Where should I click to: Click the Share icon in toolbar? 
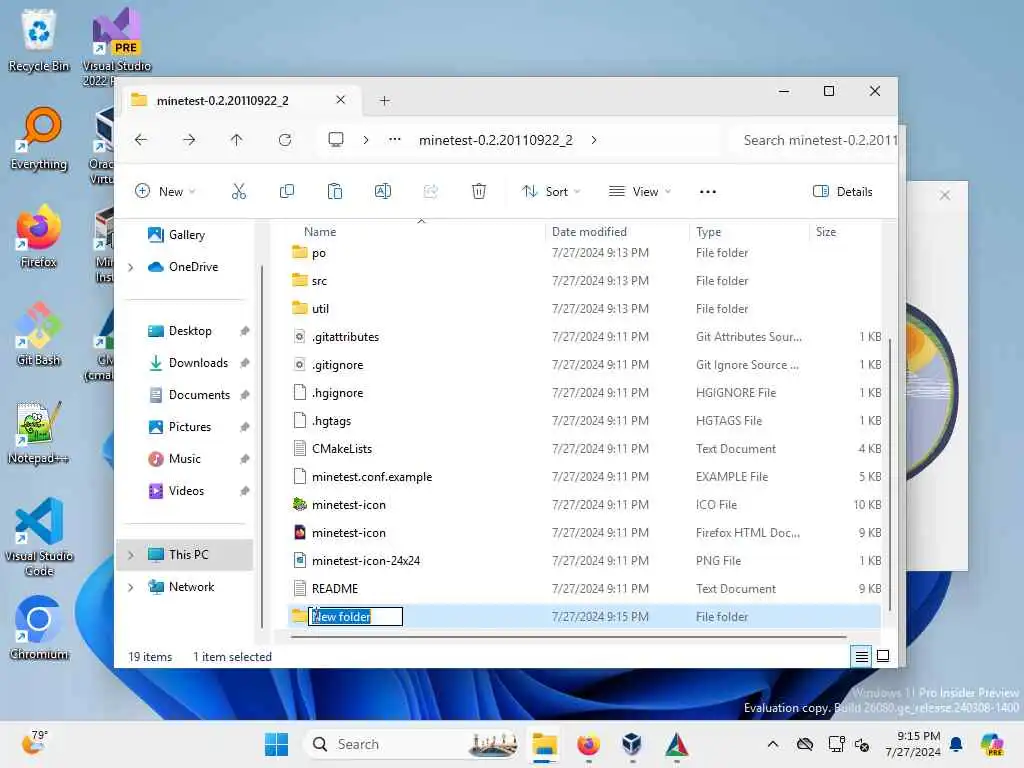(x=430, y=191)
